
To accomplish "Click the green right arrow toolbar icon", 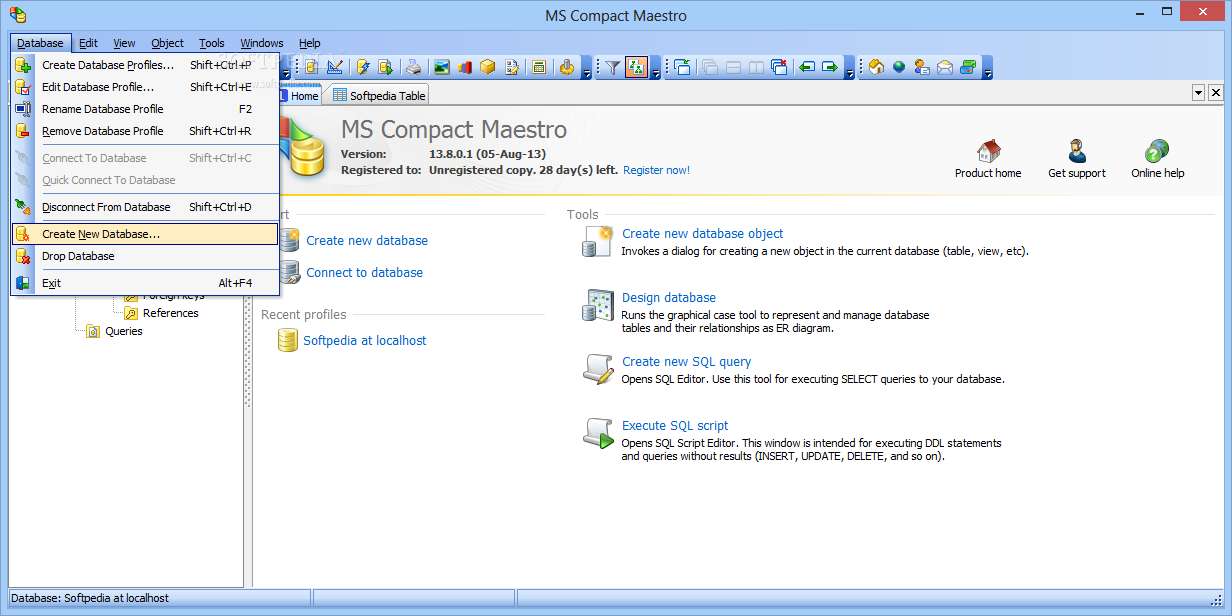I will [830, 67].
